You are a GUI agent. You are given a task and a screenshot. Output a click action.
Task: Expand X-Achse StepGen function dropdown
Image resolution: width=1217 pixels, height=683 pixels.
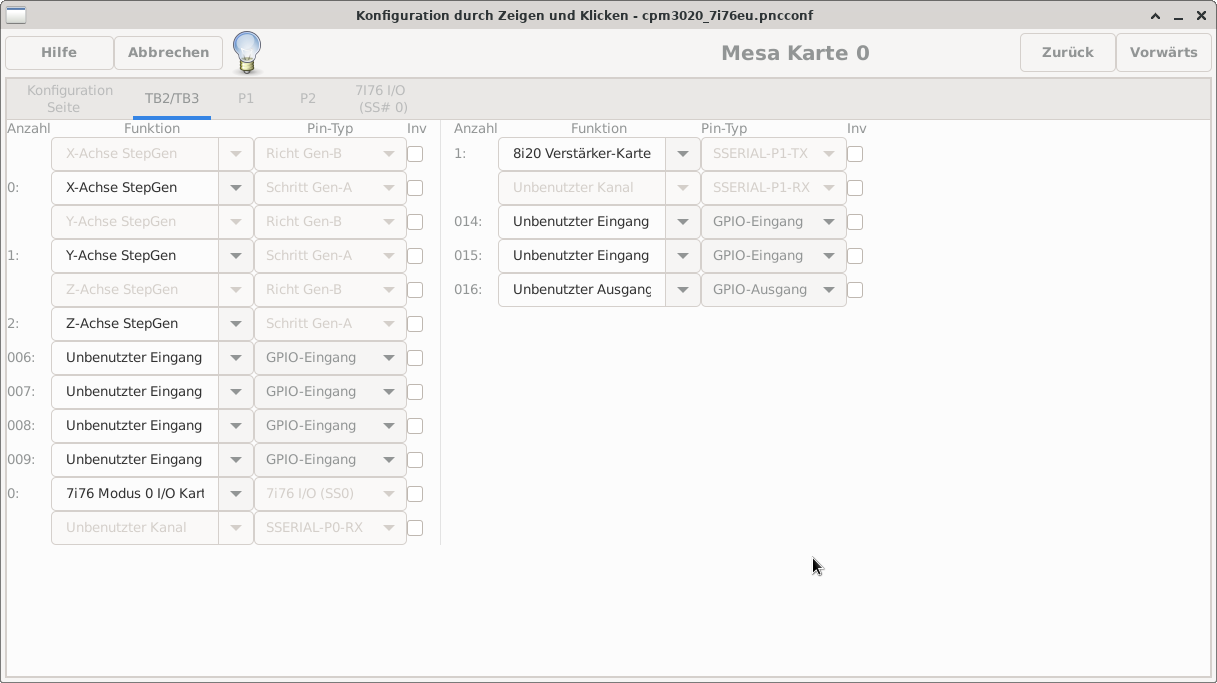pyautogui.click(x=236, y=188)
